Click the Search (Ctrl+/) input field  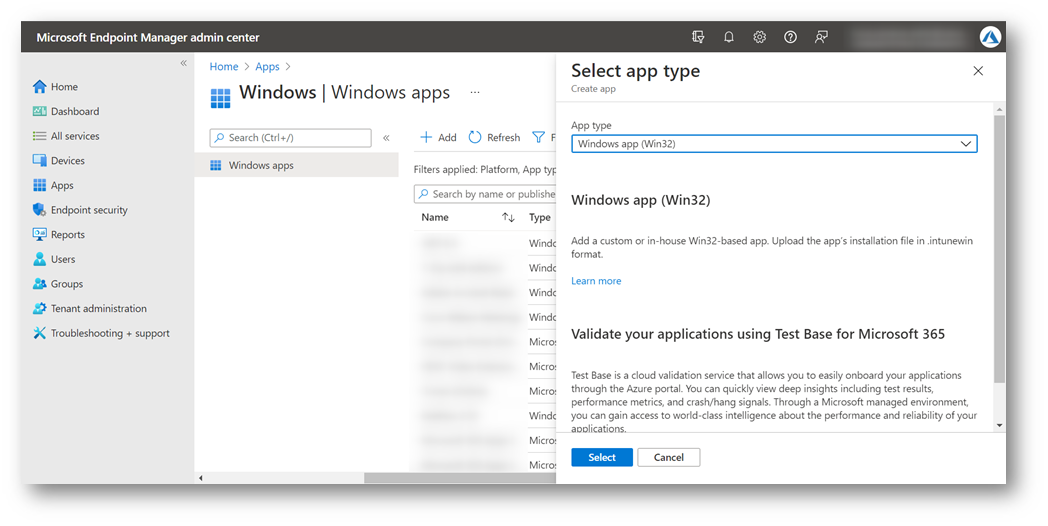pos(291,138)
